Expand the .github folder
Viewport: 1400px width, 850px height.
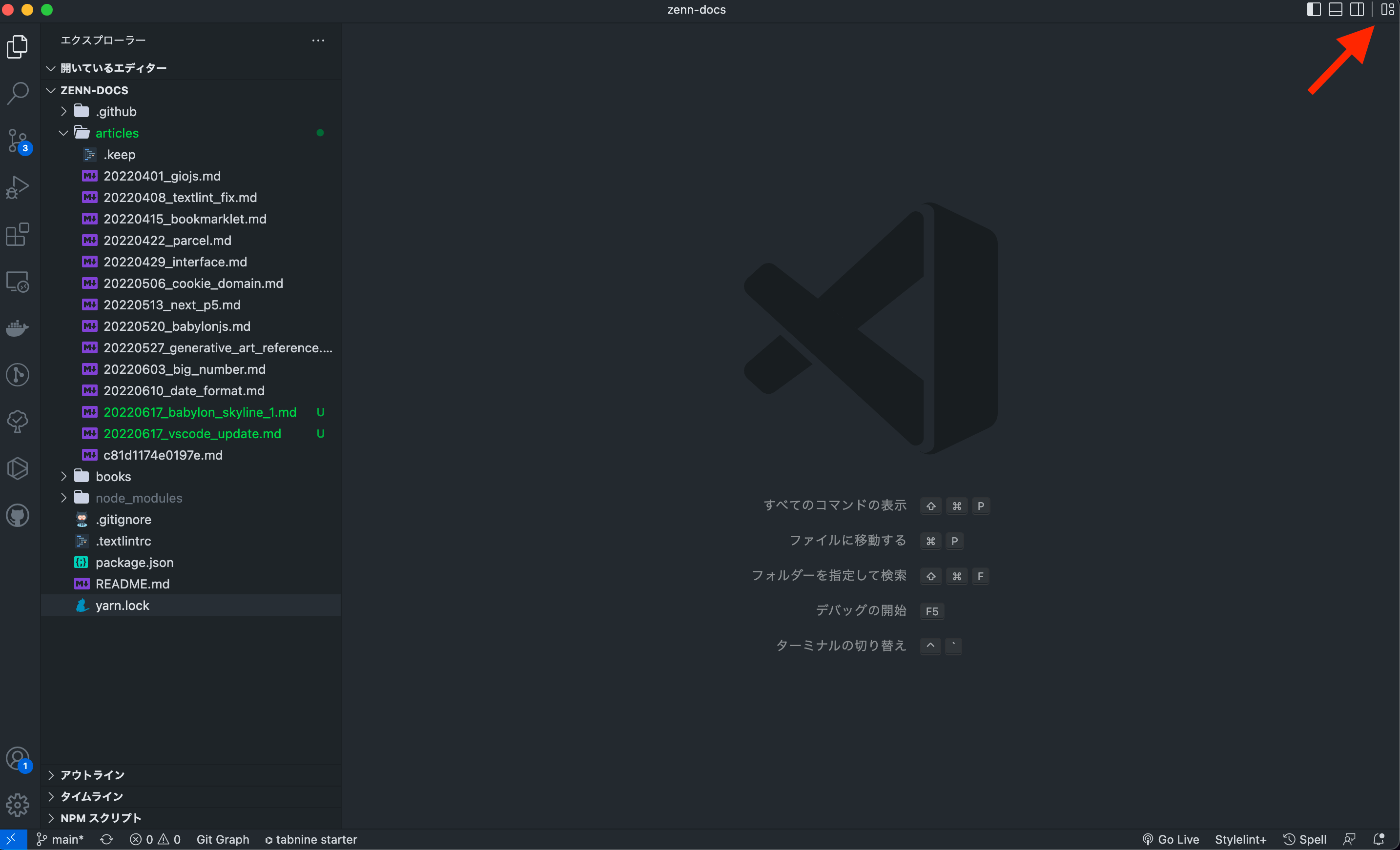coord(191,112)
